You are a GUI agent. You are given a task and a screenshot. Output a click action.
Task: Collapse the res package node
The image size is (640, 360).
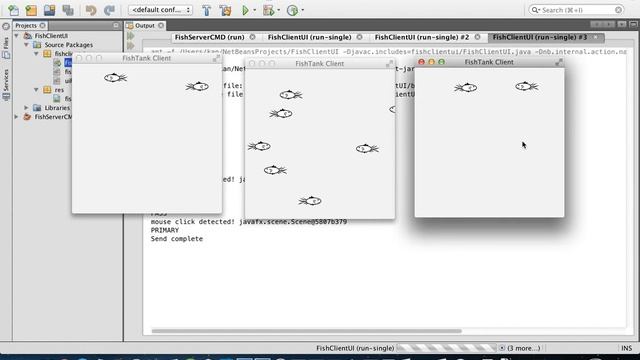pyautogui.click(x=36, y=90)
